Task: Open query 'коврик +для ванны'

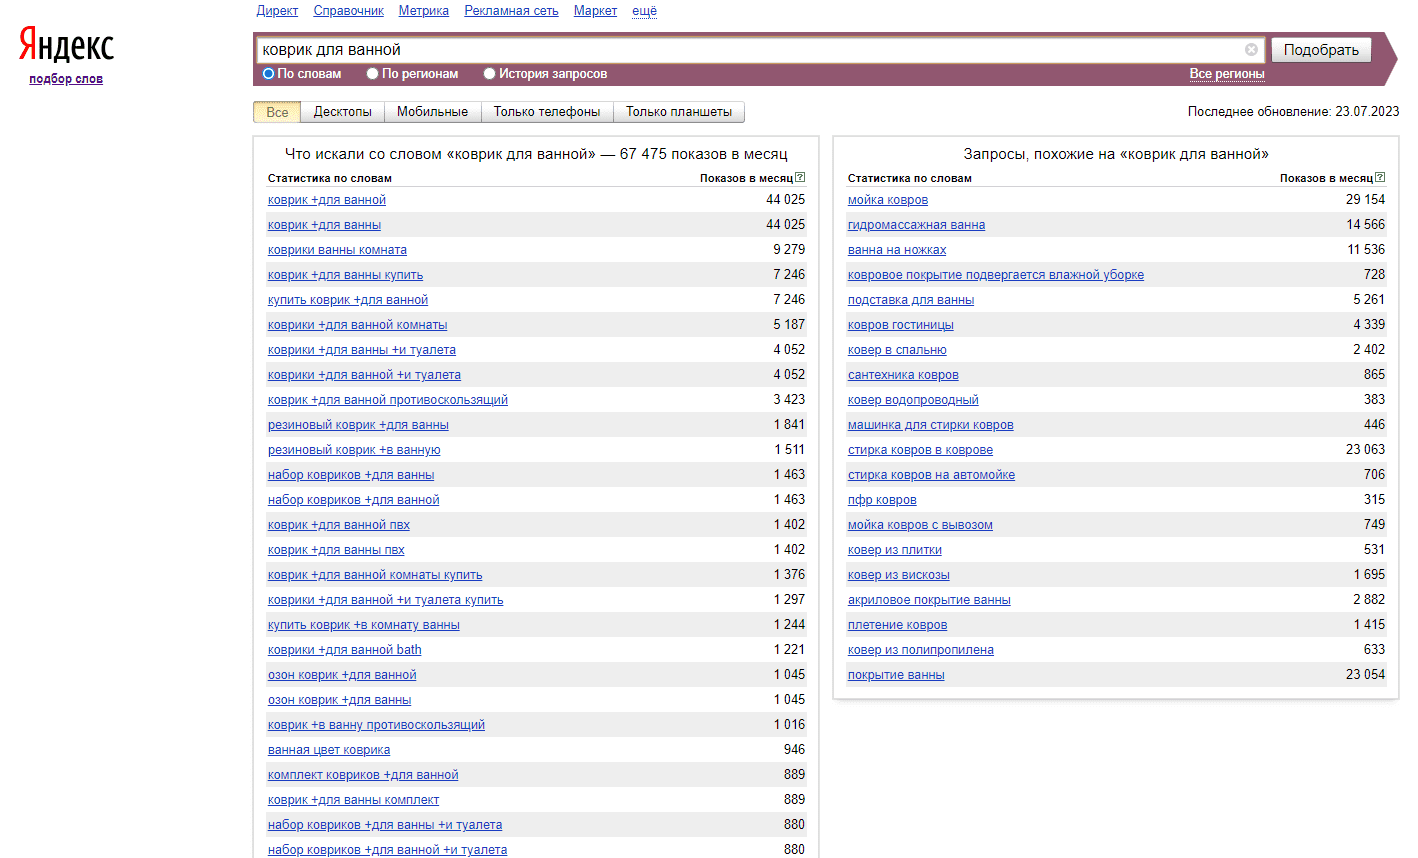Action: click(x=324, y=225)
